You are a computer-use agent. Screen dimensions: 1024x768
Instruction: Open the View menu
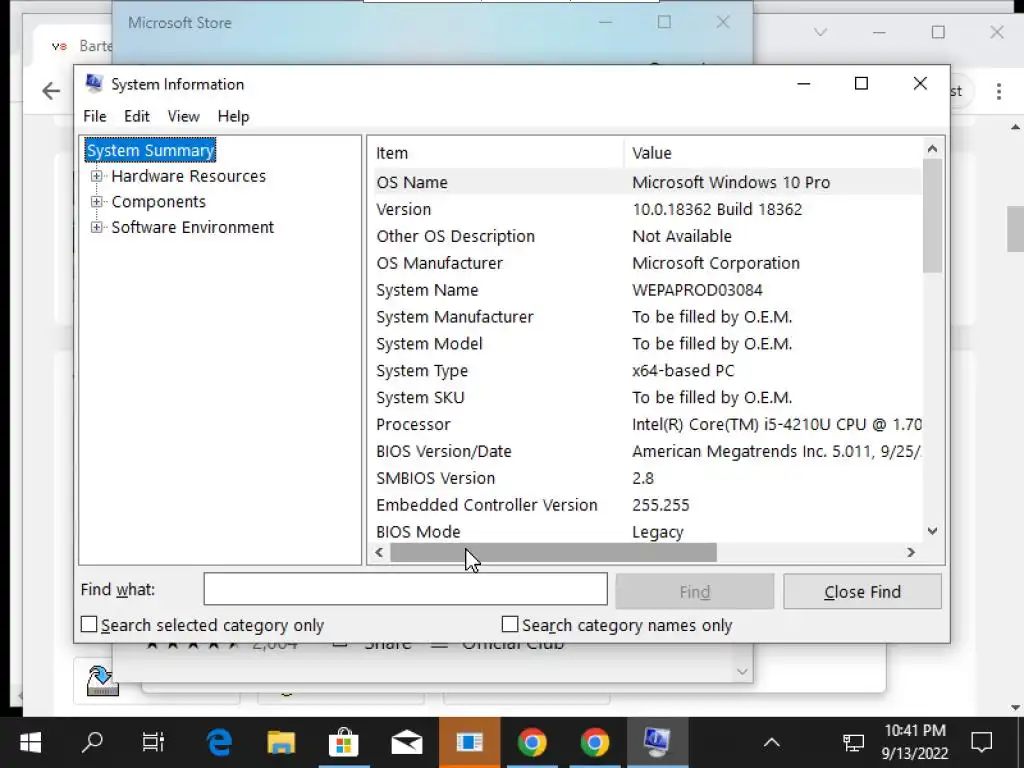[x=184, y=116]
